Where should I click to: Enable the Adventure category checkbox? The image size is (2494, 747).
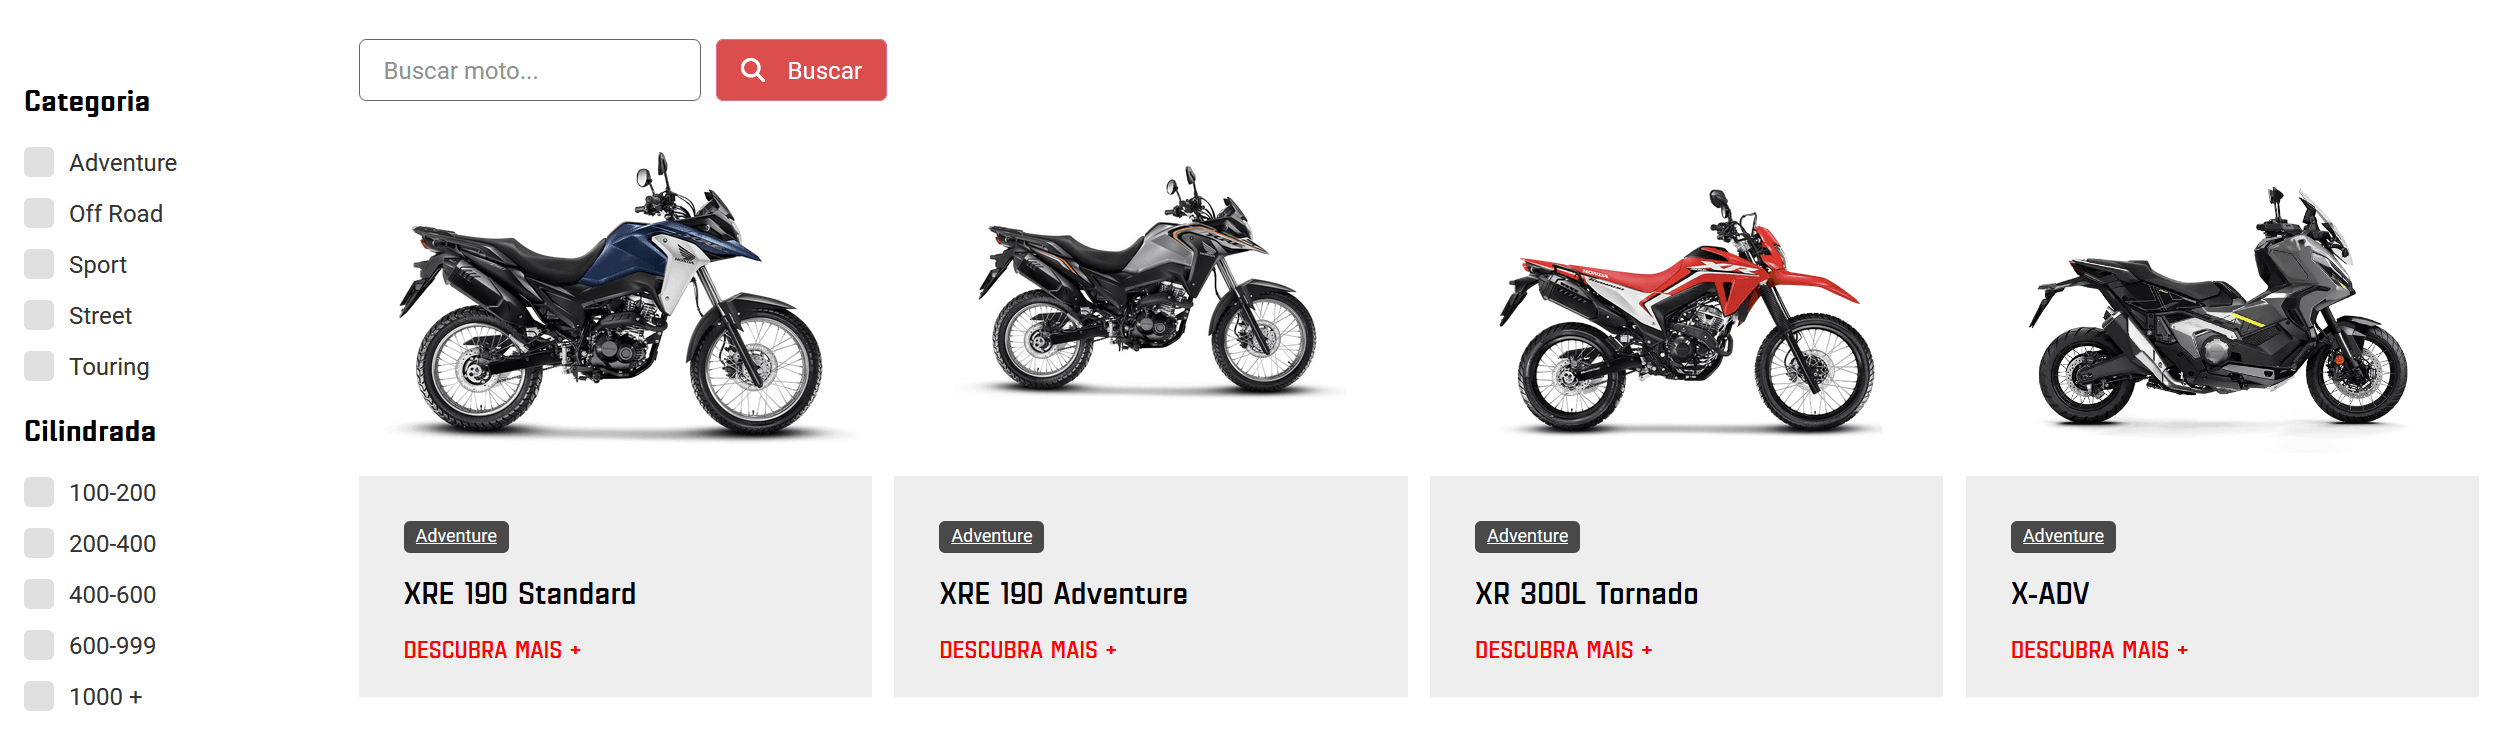(x=39, y=162)
